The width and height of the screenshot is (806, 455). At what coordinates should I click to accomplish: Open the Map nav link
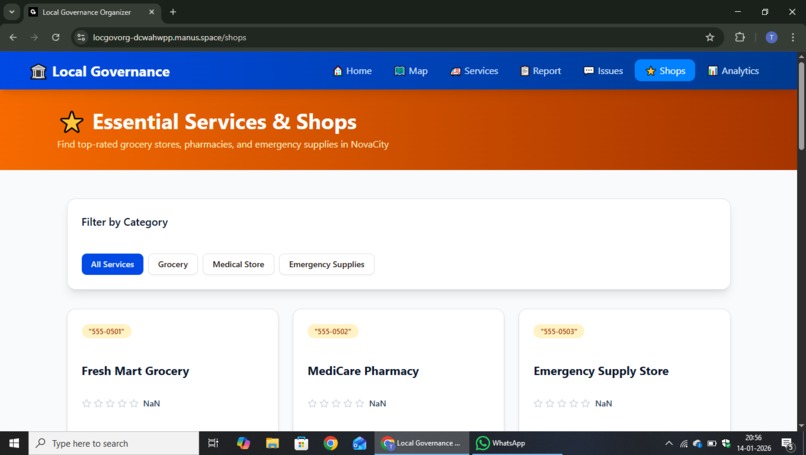(411, 71)
